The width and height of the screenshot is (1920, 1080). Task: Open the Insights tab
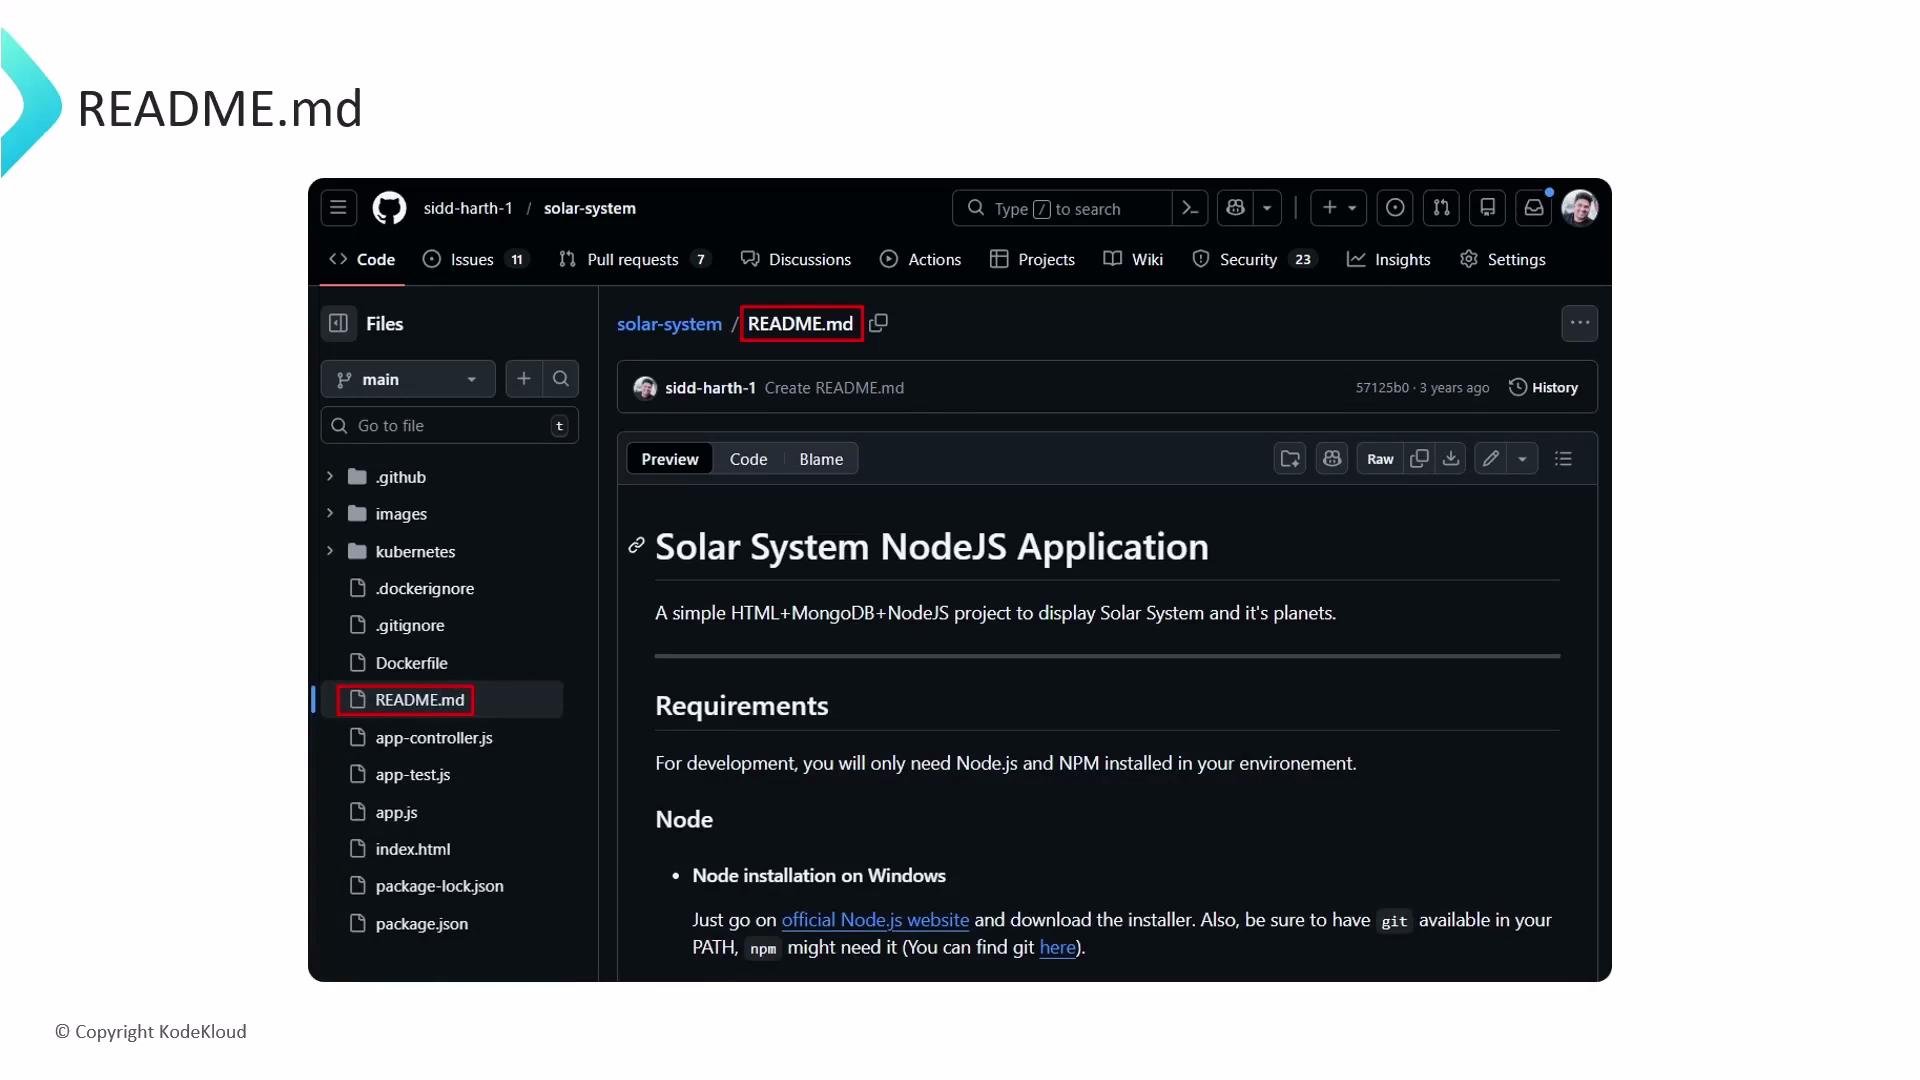click(x=1388, y=259)
